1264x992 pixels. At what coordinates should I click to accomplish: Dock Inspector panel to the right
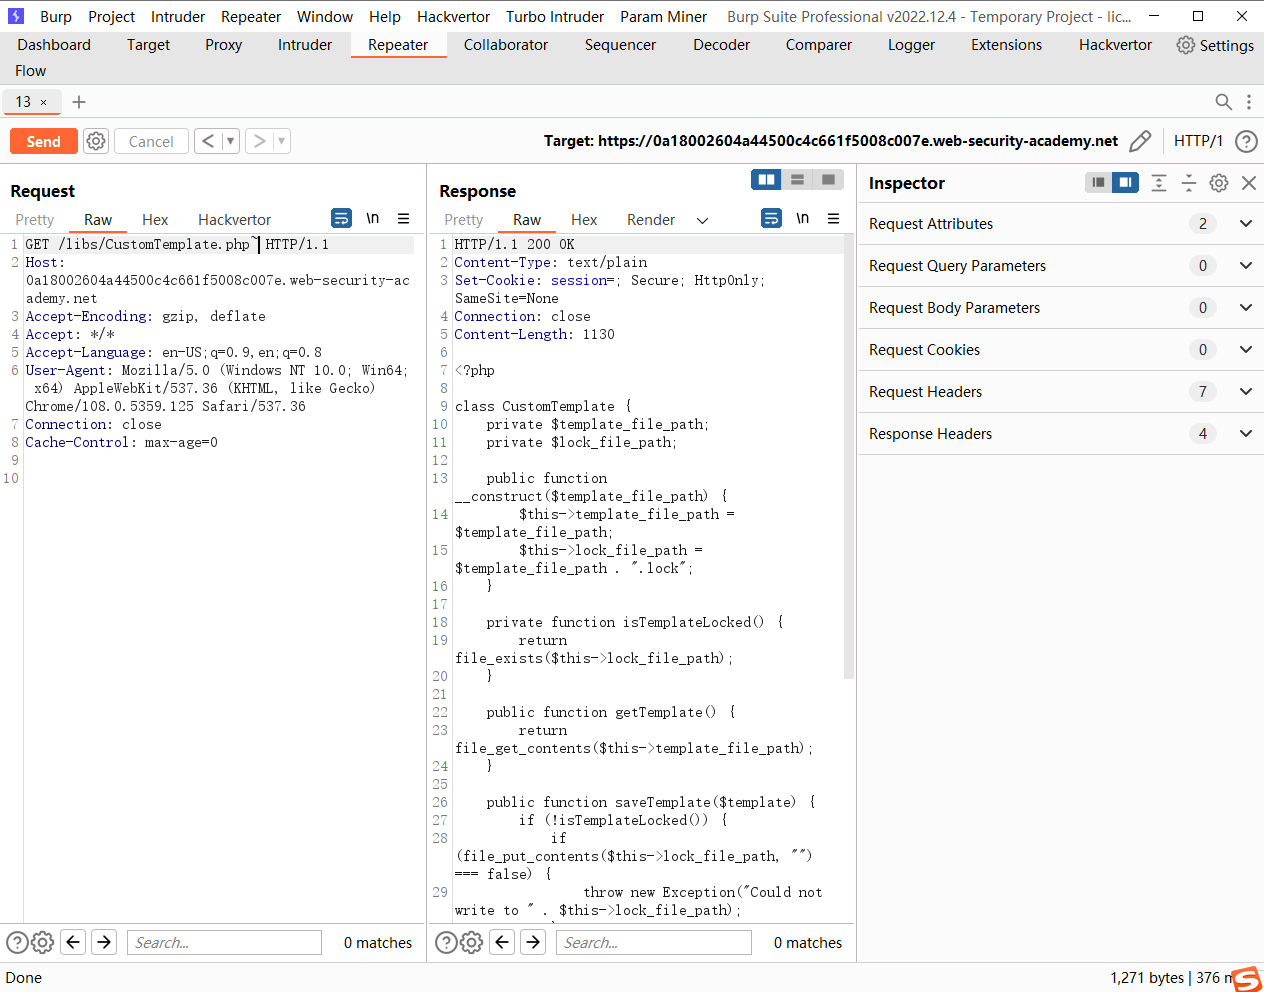1126,182
